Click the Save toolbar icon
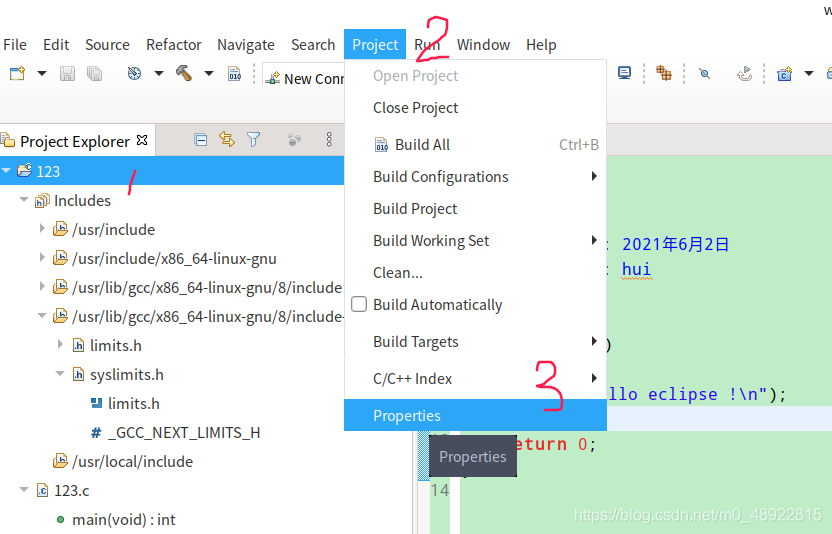The image size is (832, 534). (x=67, y=73)
